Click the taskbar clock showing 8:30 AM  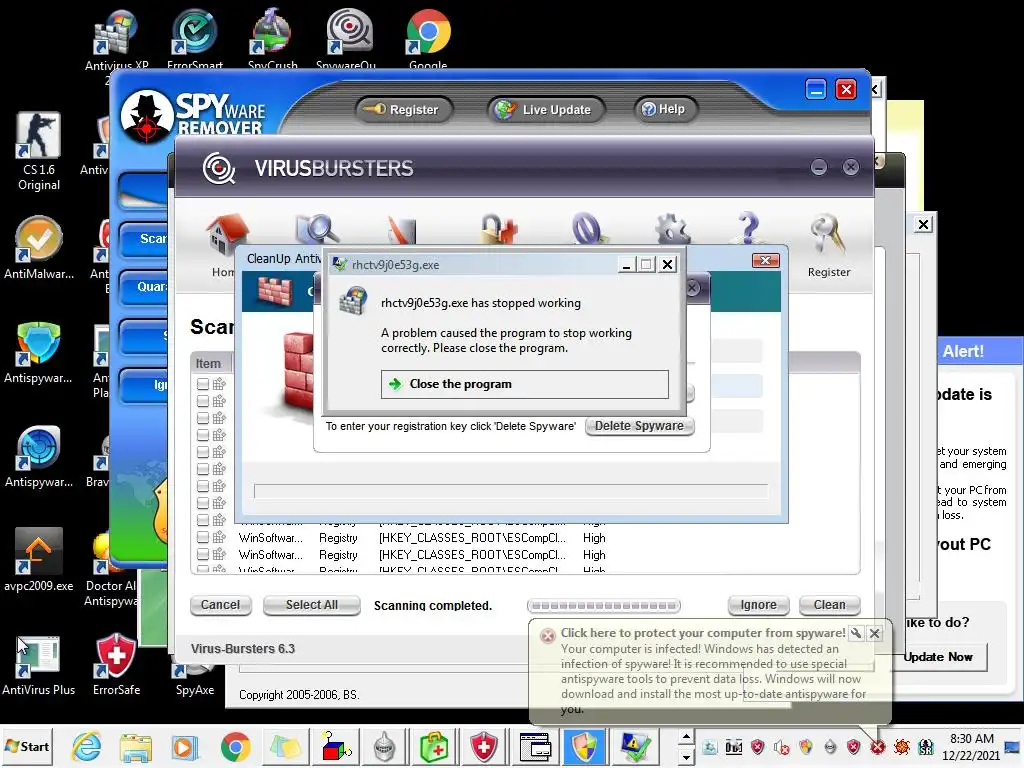pos(971,746)
